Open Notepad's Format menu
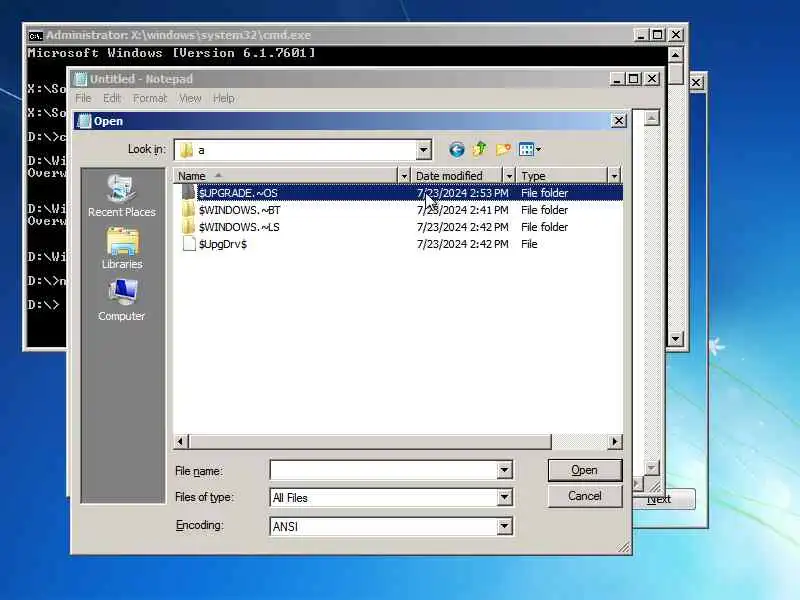 [150, 98]
